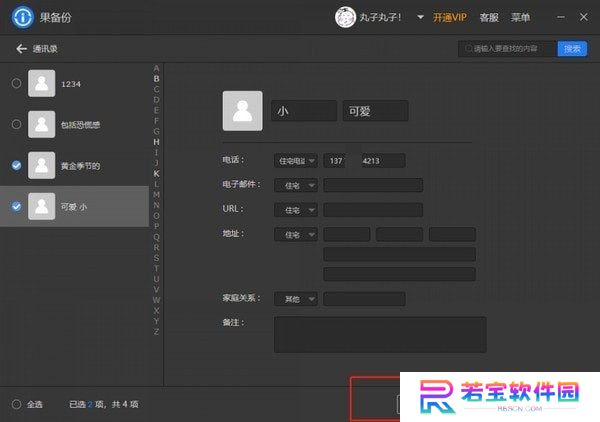Open the 客服 menu
The height and width of the screenshot is (422, 600).
[489, 17]
